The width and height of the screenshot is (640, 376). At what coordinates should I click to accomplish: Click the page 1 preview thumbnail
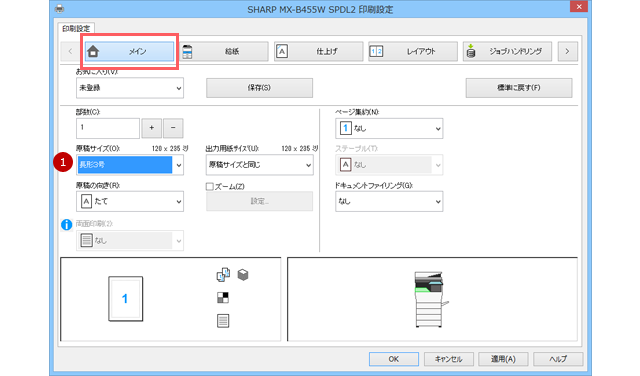click(126, 299)
